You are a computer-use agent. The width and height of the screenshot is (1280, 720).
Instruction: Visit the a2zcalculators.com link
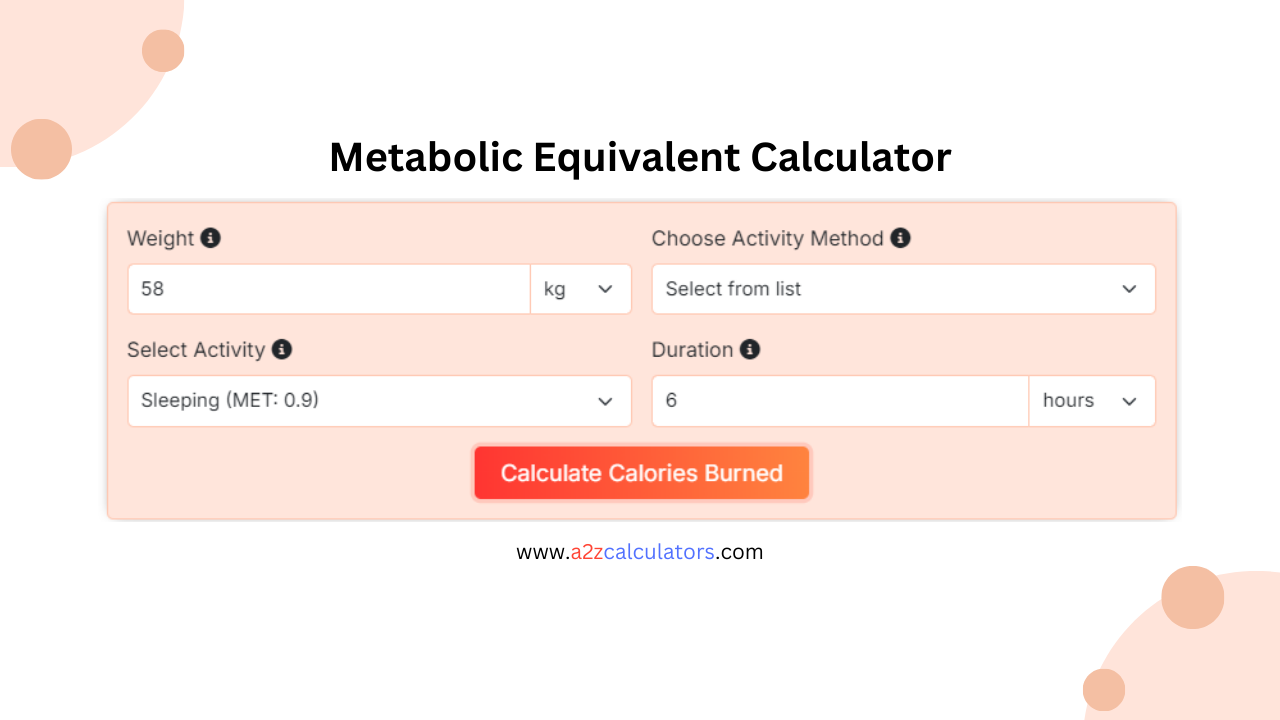640,551
